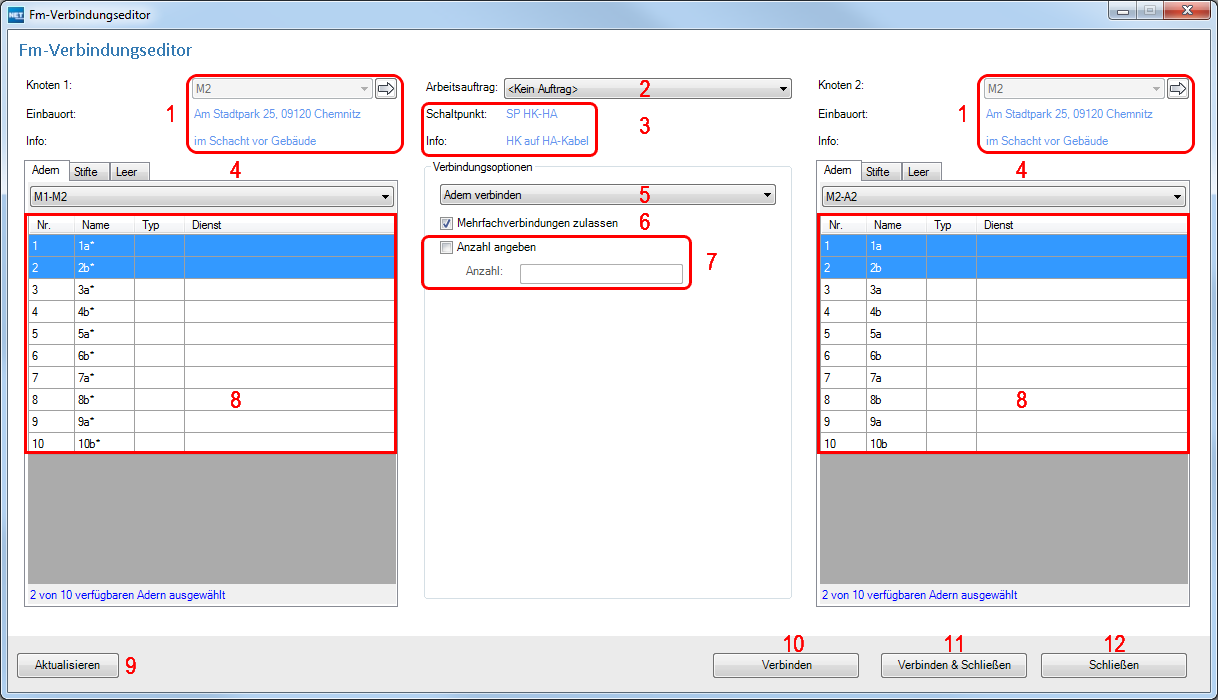This screenshot has height=700, width=1218.
Task: Select row 9a* in left table
Action: tap(211, 421)
